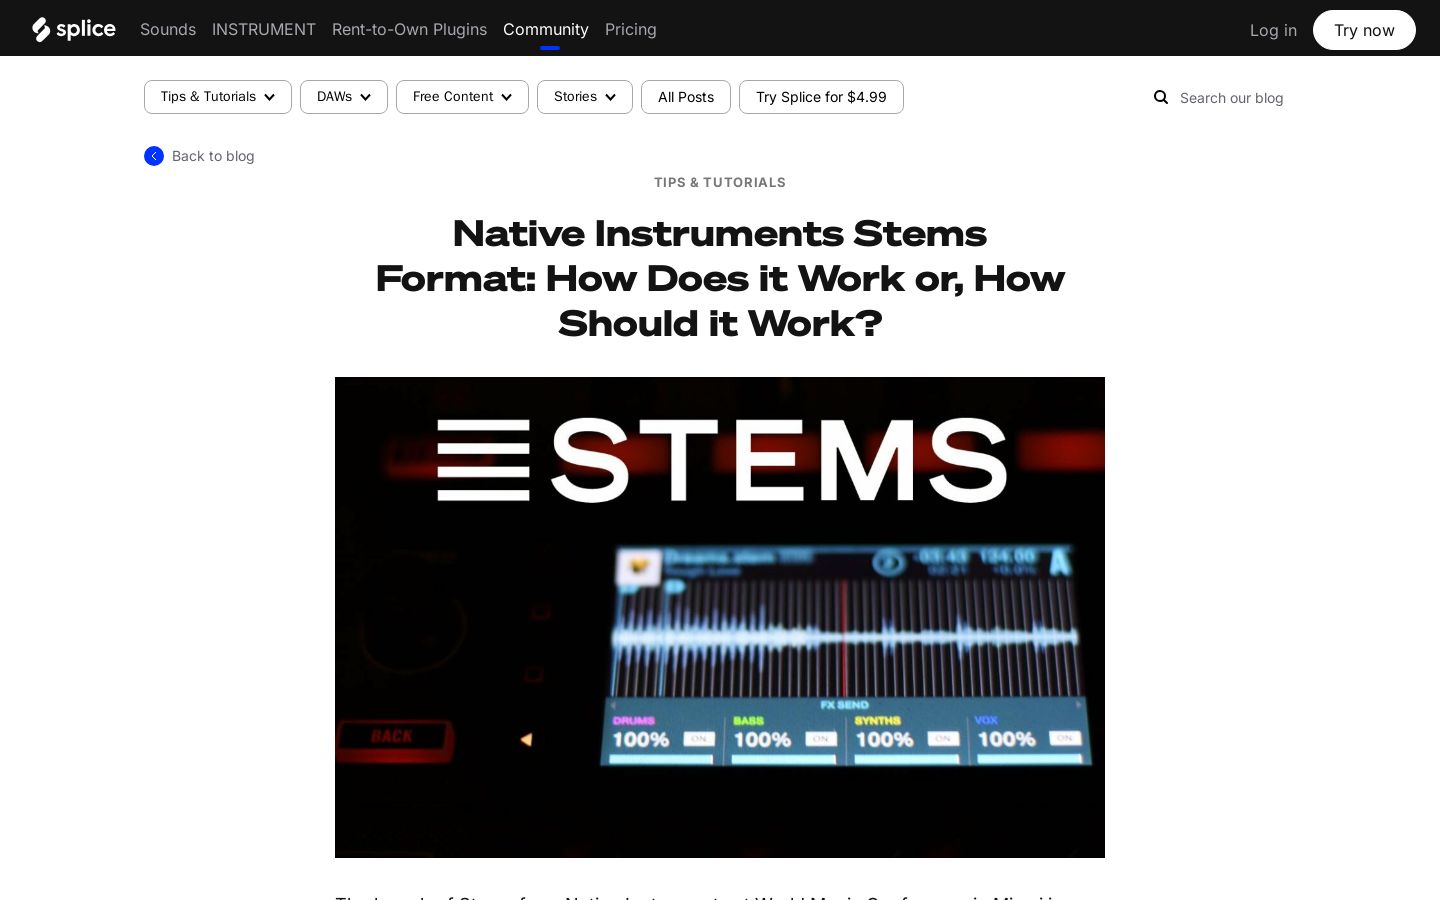Click the Try now button
Image resolution: width=1440 pixels, height=900 pixels.
(x=1364, y=30)
